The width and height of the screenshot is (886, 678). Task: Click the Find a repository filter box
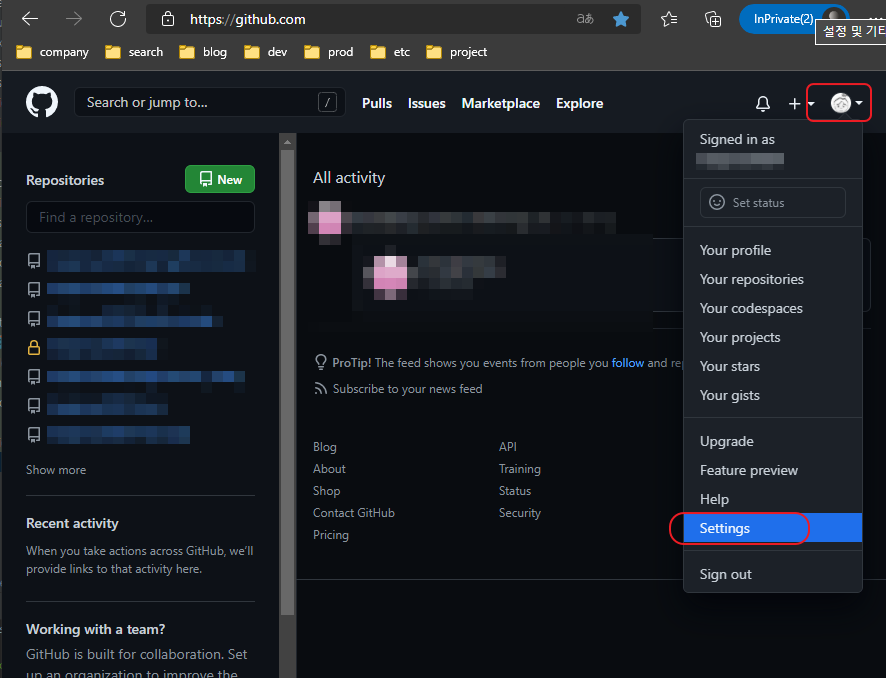[x=140, y=217]
